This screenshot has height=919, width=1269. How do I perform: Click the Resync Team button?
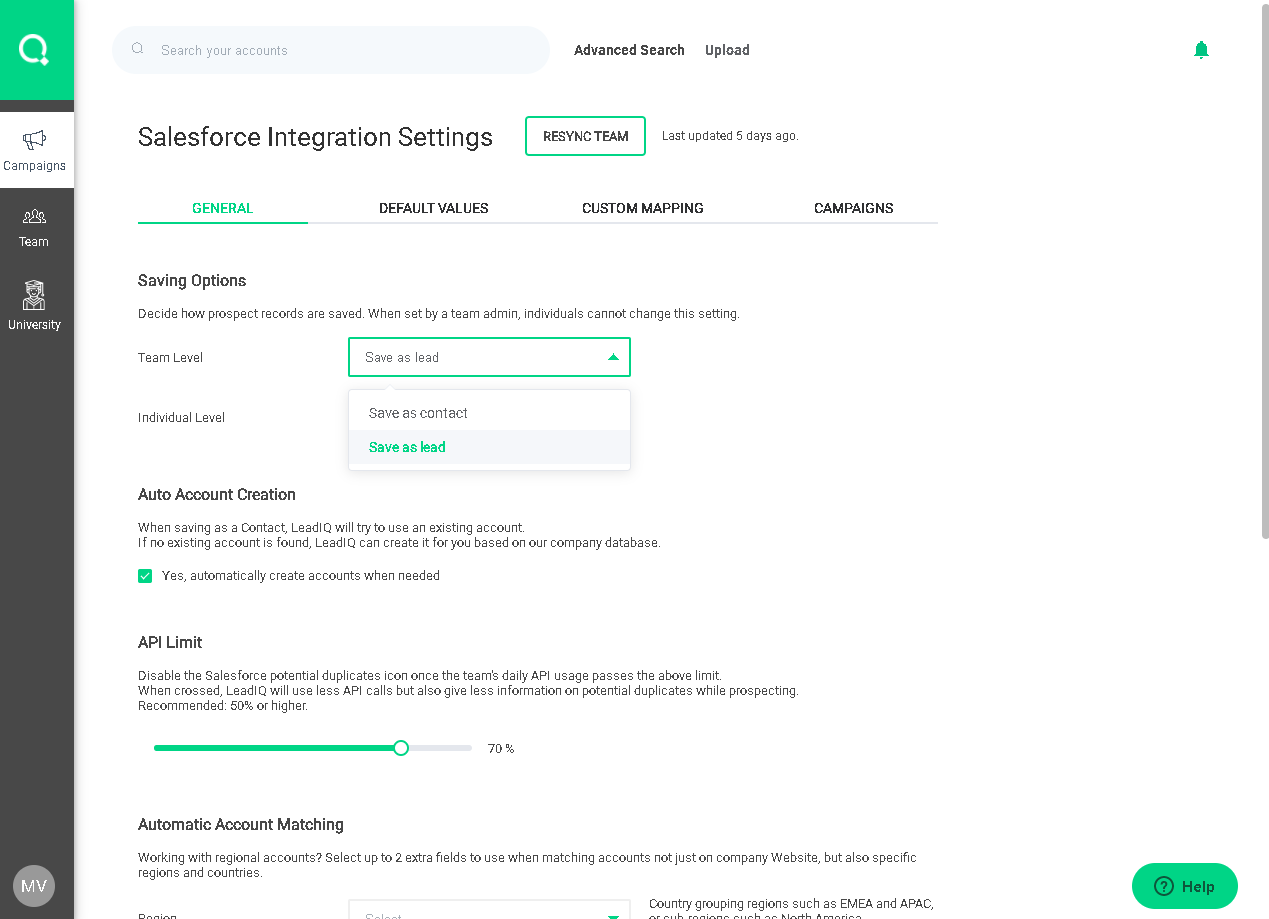(x=585, y=136)
